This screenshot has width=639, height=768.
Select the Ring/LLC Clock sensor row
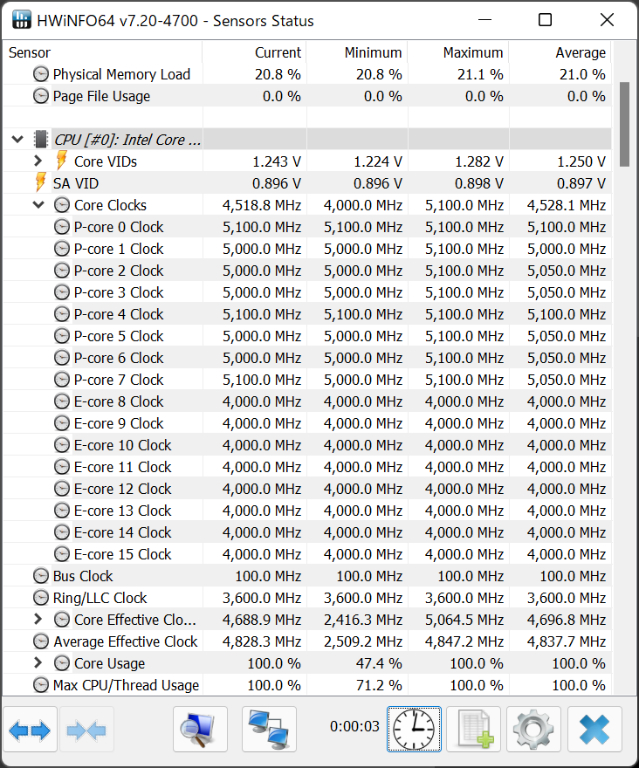point(100,598)
